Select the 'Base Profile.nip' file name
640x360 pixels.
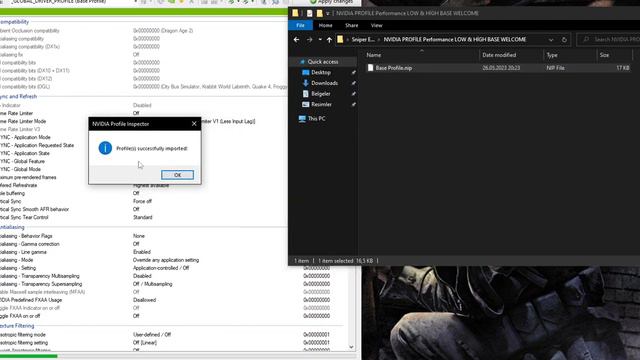click(x=393, y=68)
